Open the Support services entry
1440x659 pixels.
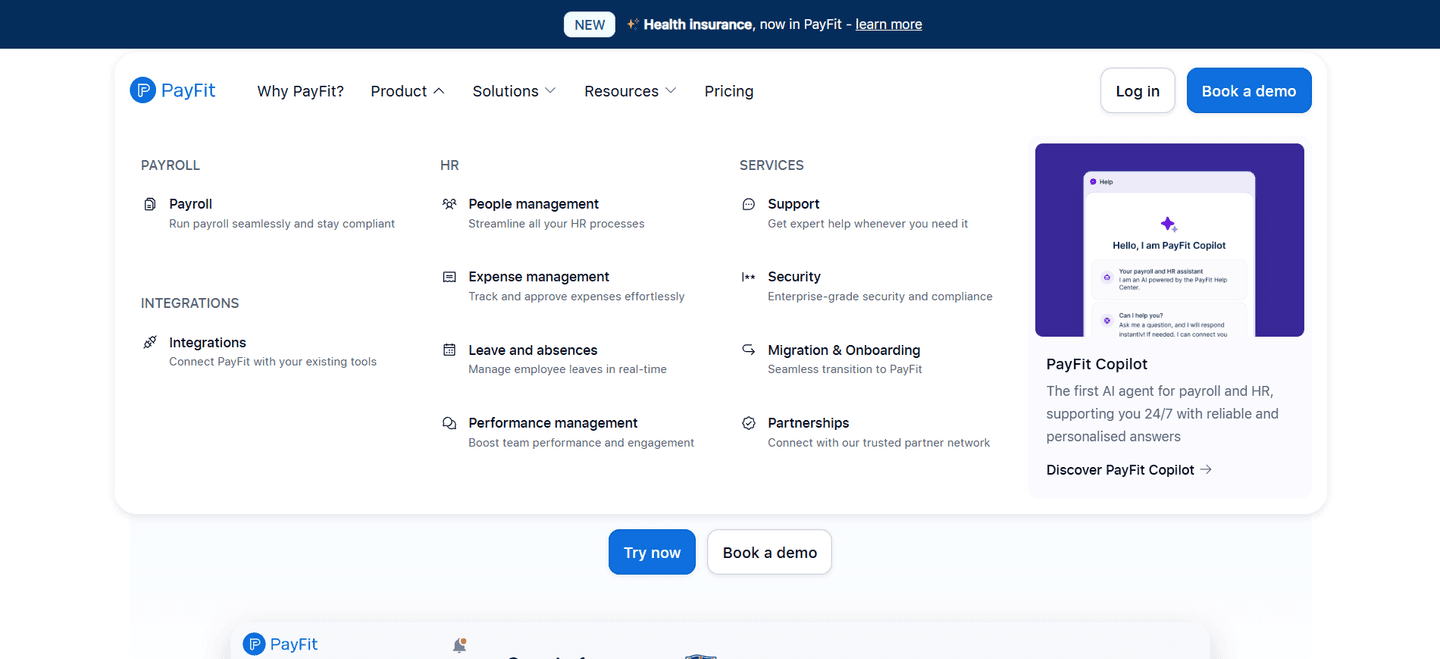(x=793, y=204)
